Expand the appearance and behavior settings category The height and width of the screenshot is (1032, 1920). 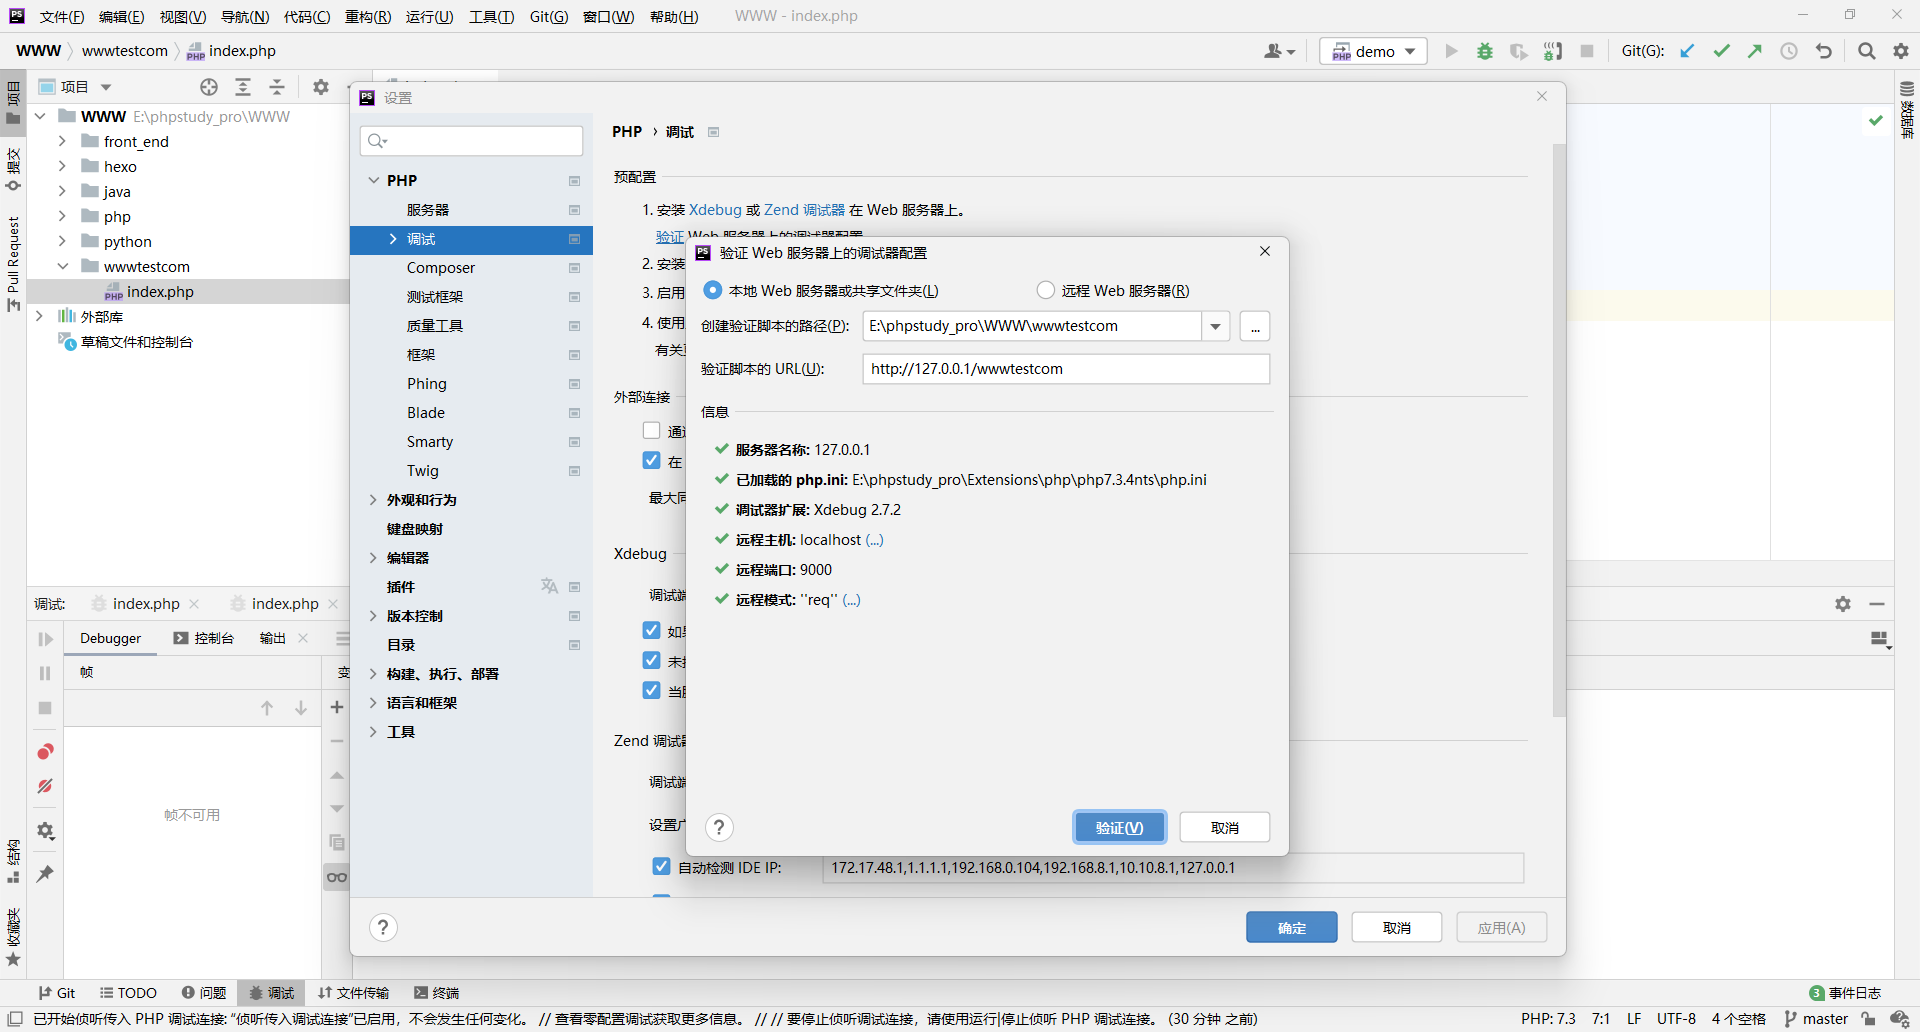click(x=374, y=499)
